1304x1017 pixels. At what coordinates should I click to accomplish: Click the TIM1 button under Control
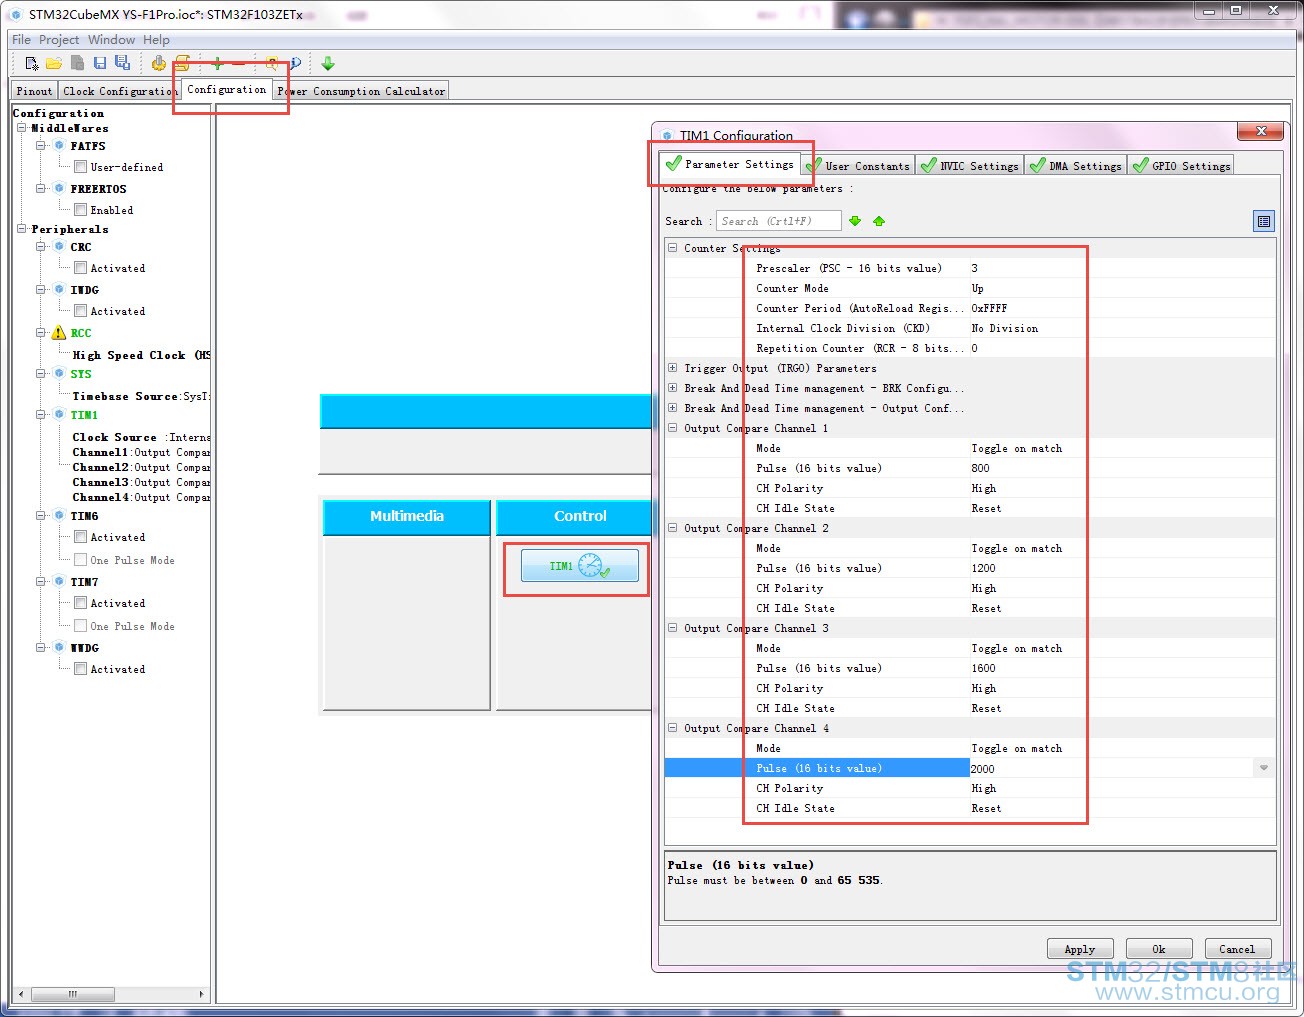(580, 566)
